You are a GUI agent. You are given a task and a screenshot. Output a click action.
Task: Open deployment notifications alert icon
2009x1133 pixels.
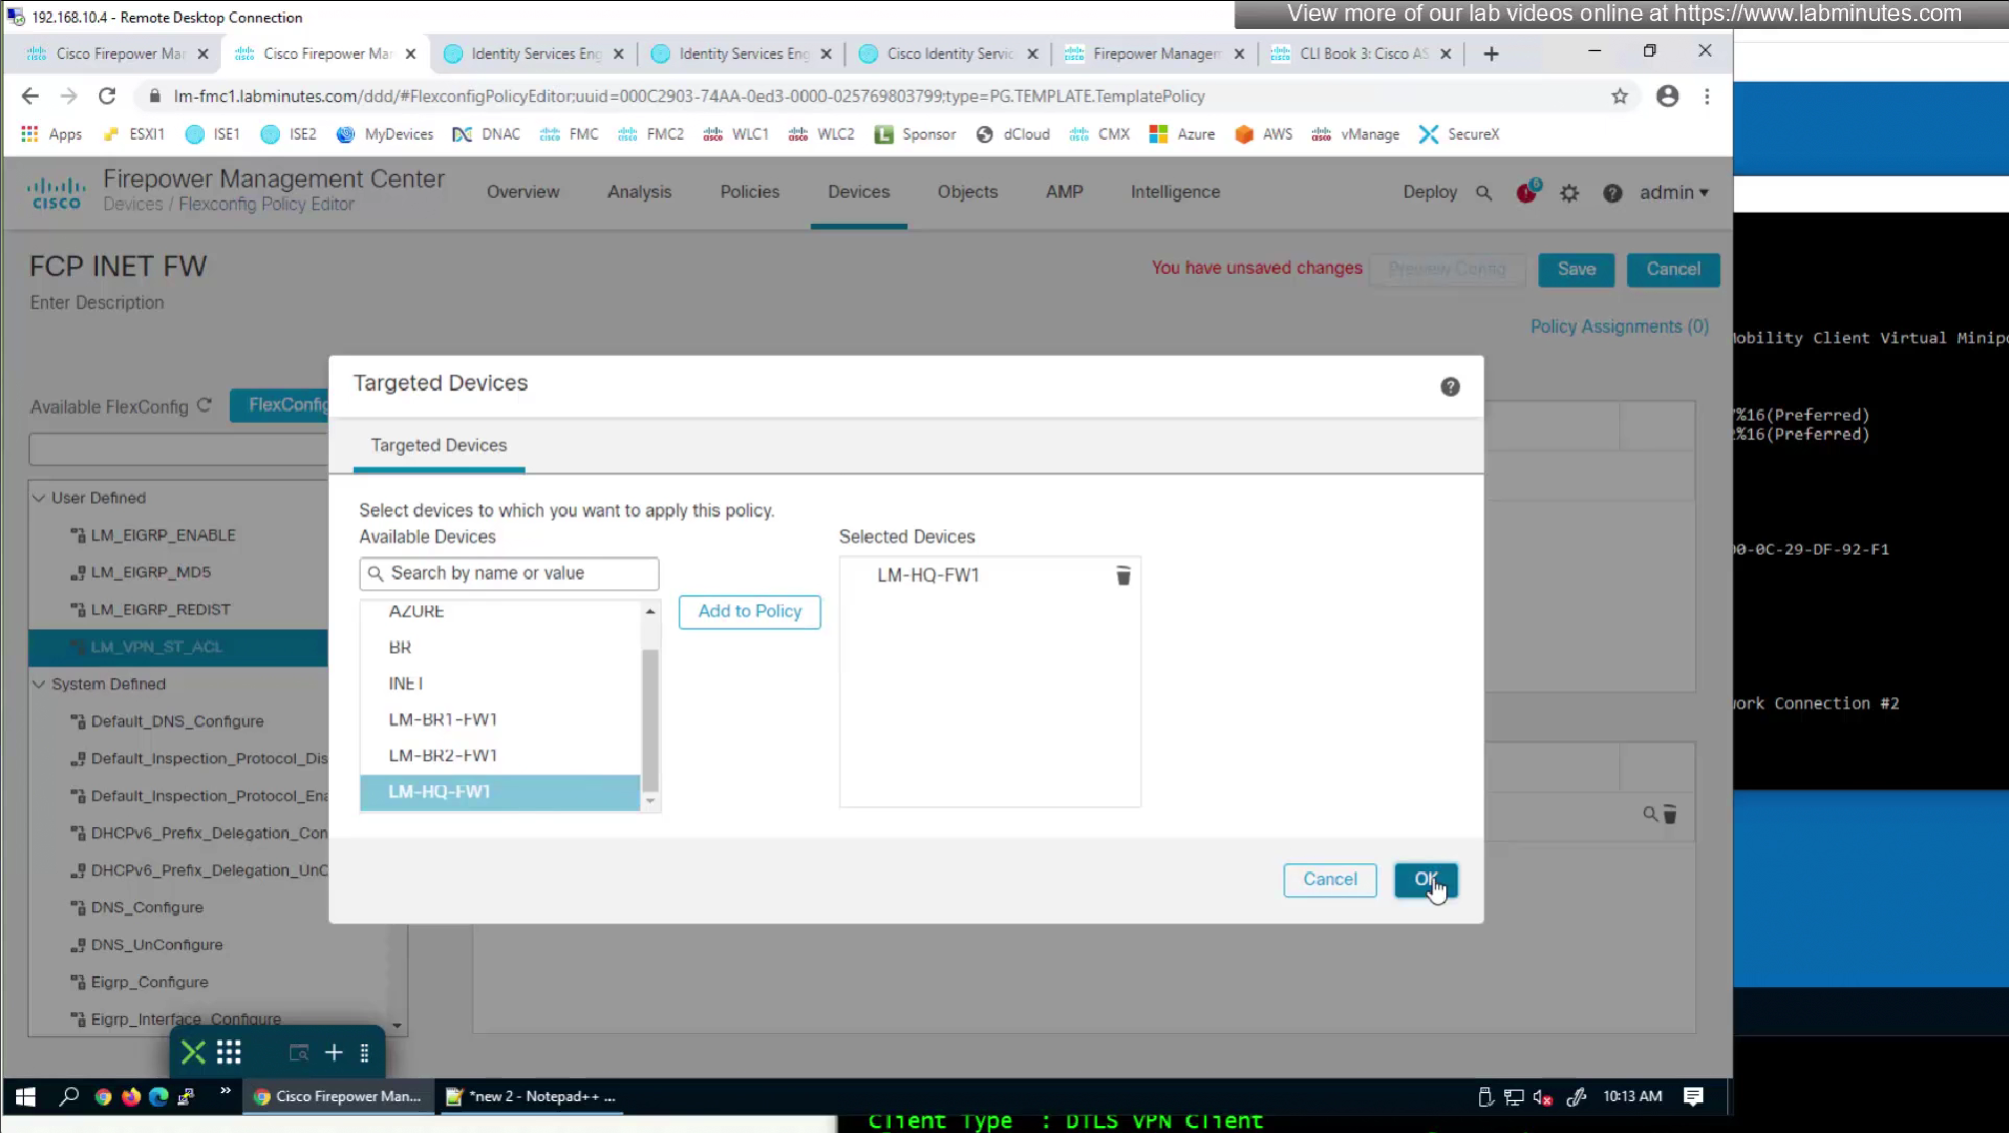[1527, 193]
